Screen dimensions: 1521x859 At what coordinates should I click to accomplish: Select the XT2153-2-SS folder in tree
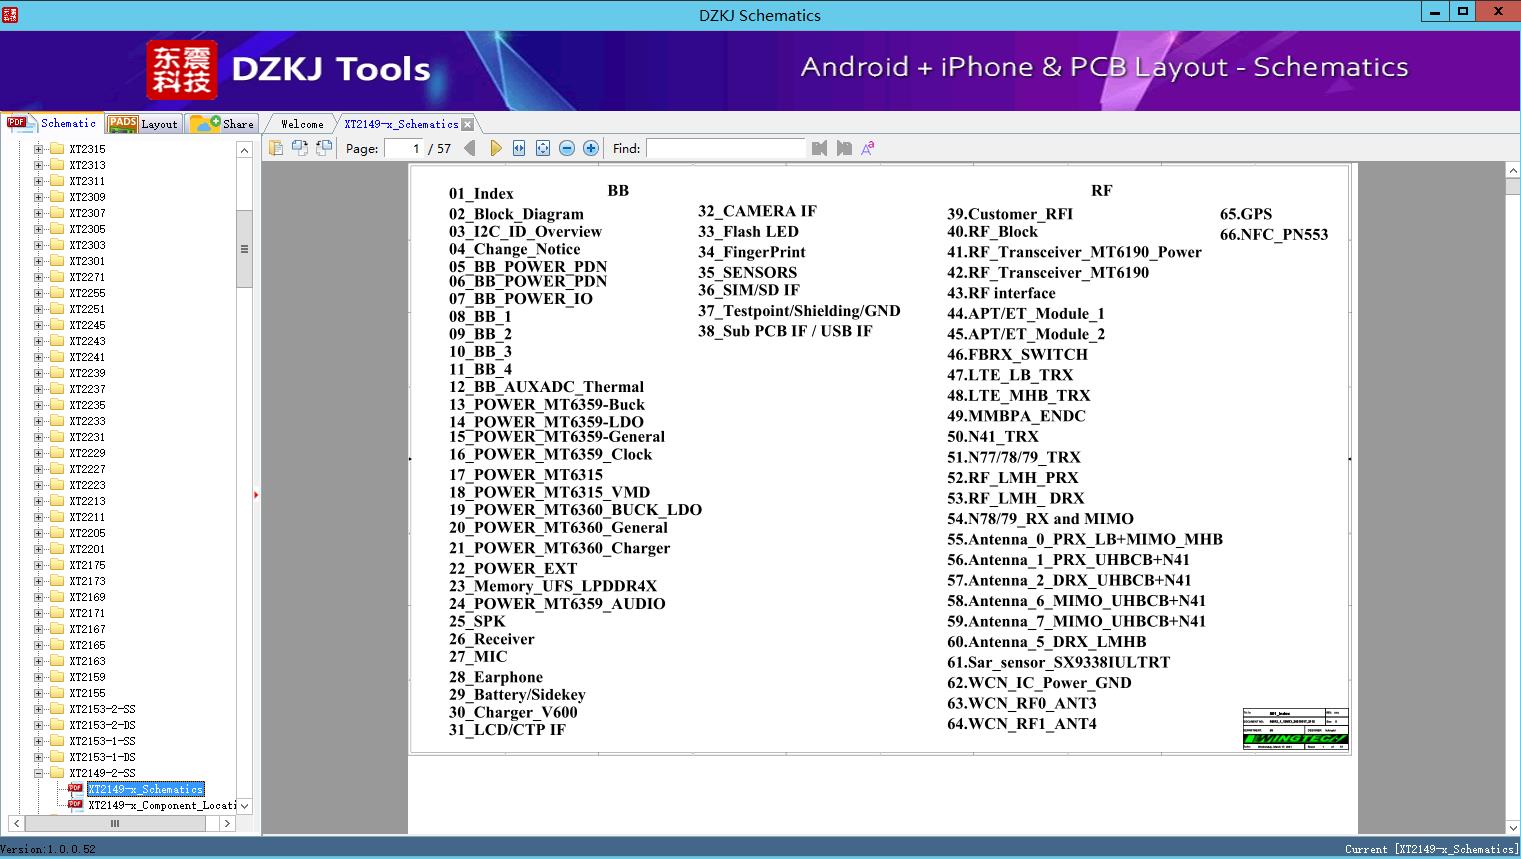[x=102, y=709]
